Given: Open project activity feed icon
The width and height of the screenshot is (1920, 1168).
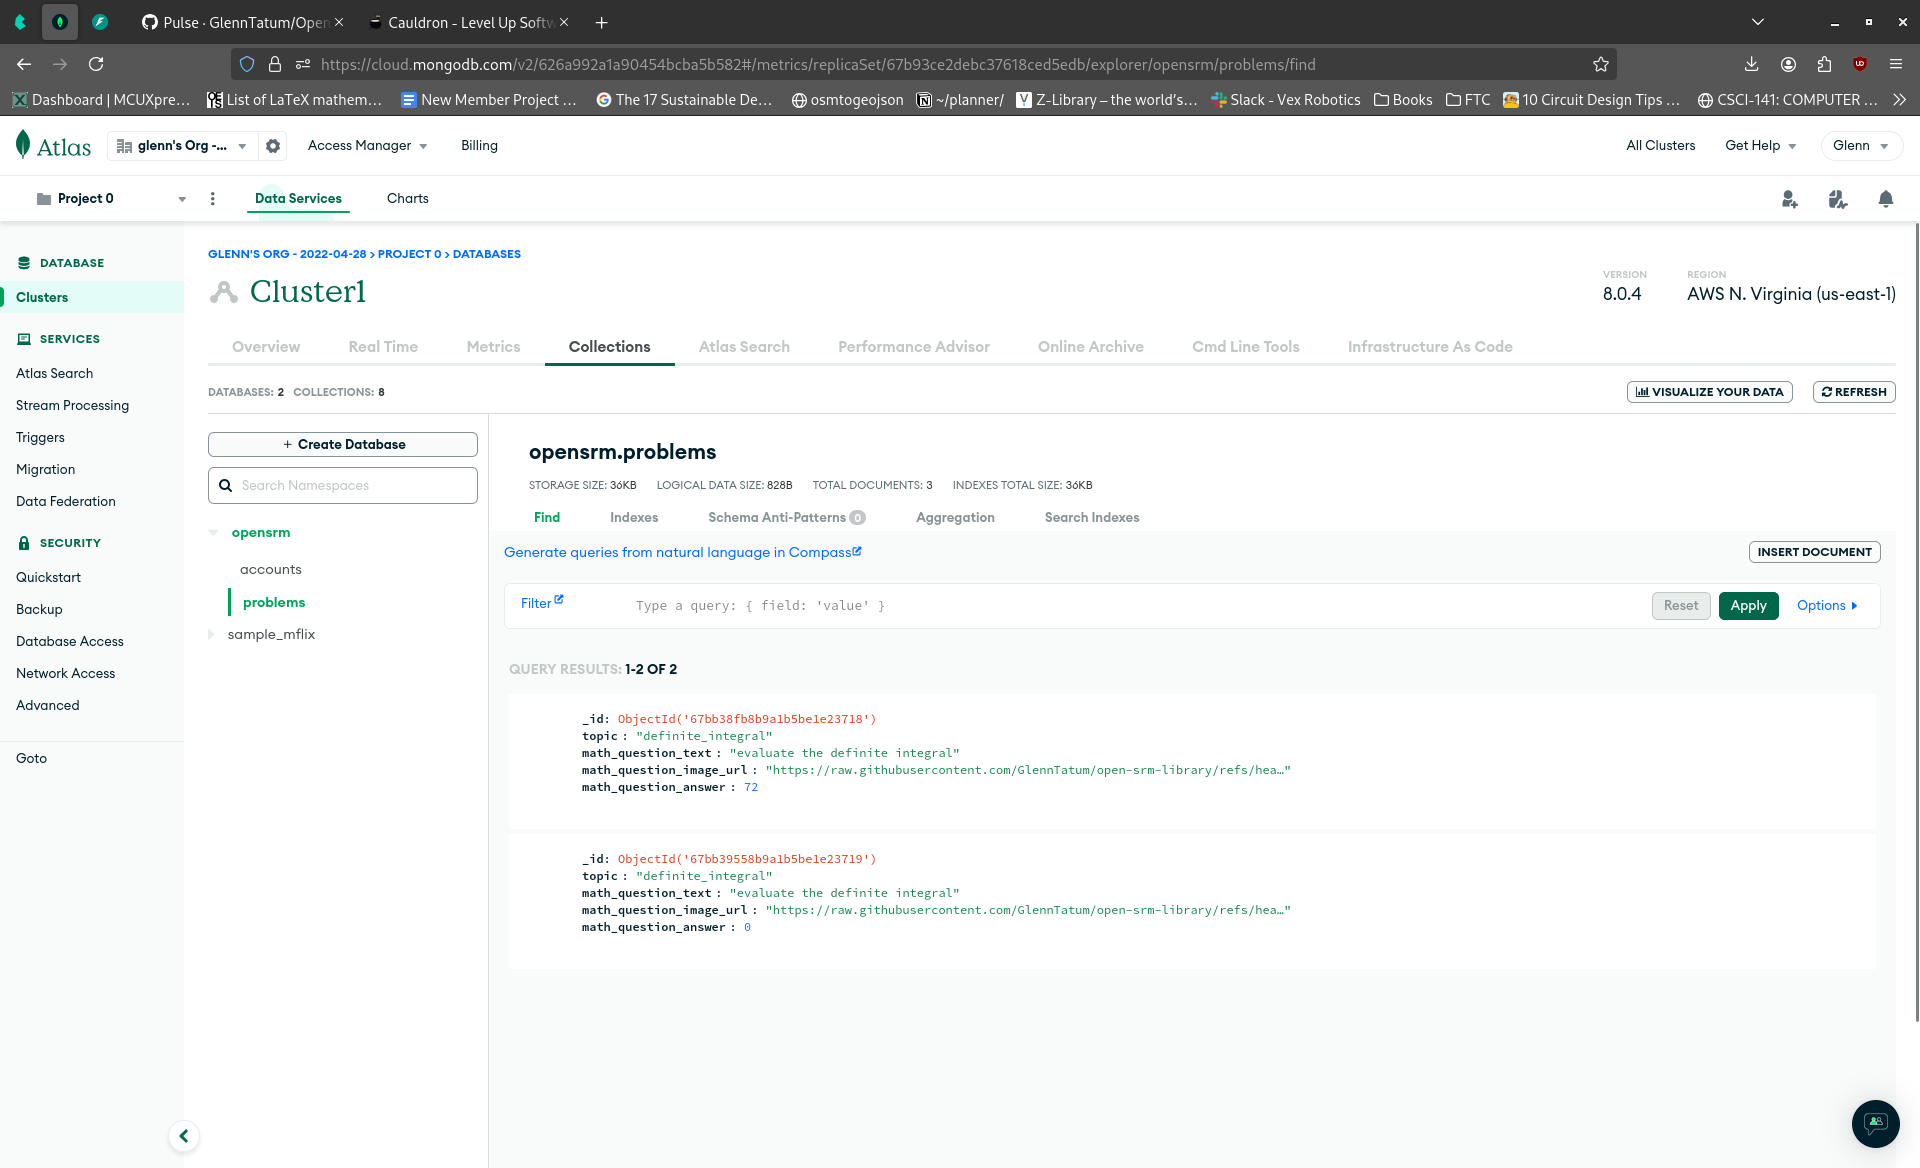Looking at the screenshot, I should pyautogui.click(x=1837, y=199).
